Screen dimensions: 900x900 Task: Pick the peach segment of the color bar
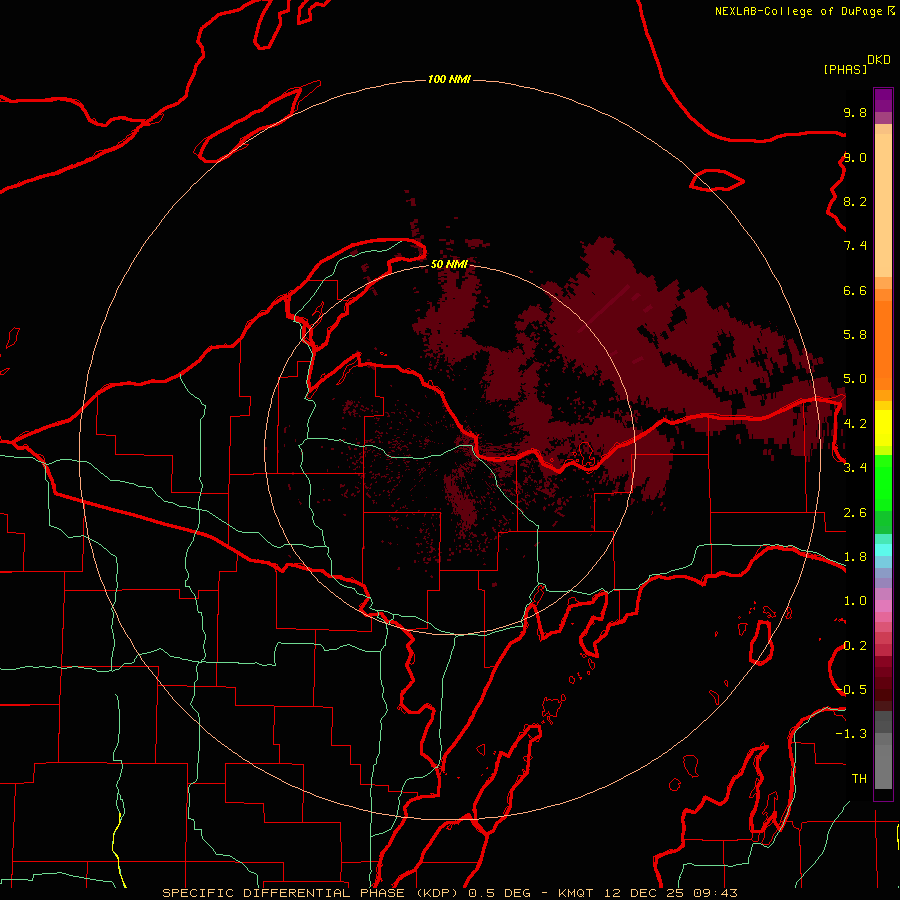[883, 205]
